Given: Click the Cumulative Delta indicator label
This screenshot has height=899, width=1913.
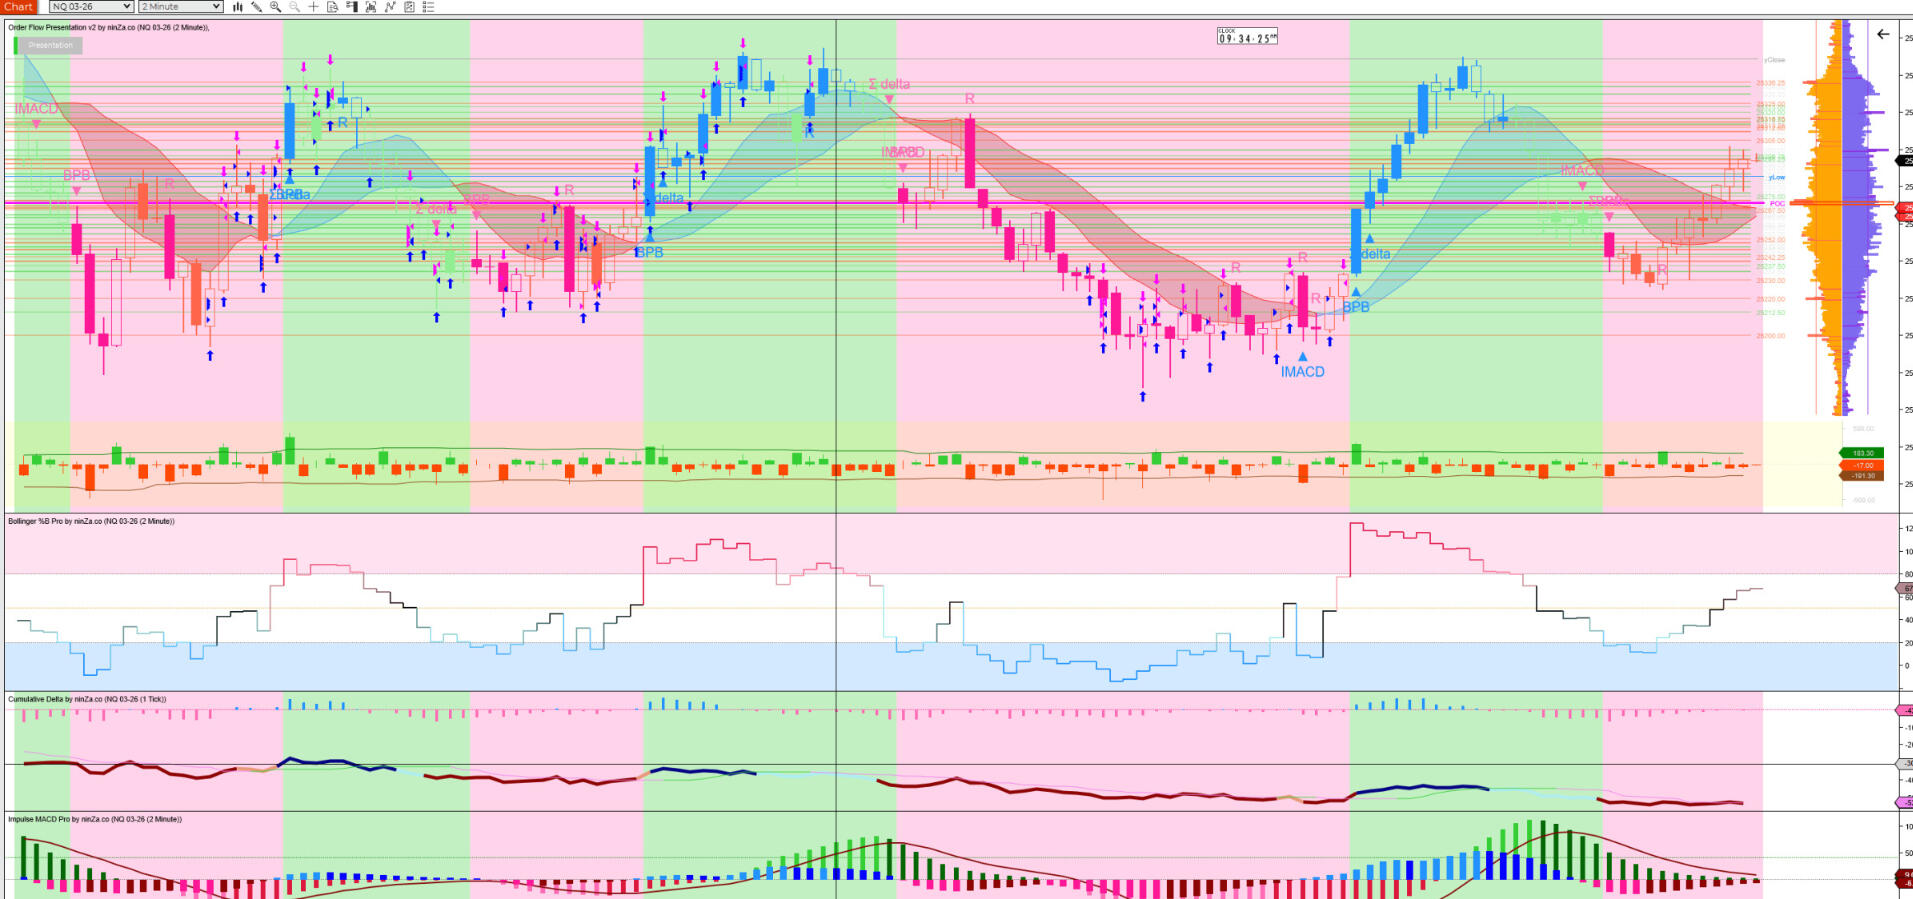Looking at the screenshot, I should tap(87, 699).
